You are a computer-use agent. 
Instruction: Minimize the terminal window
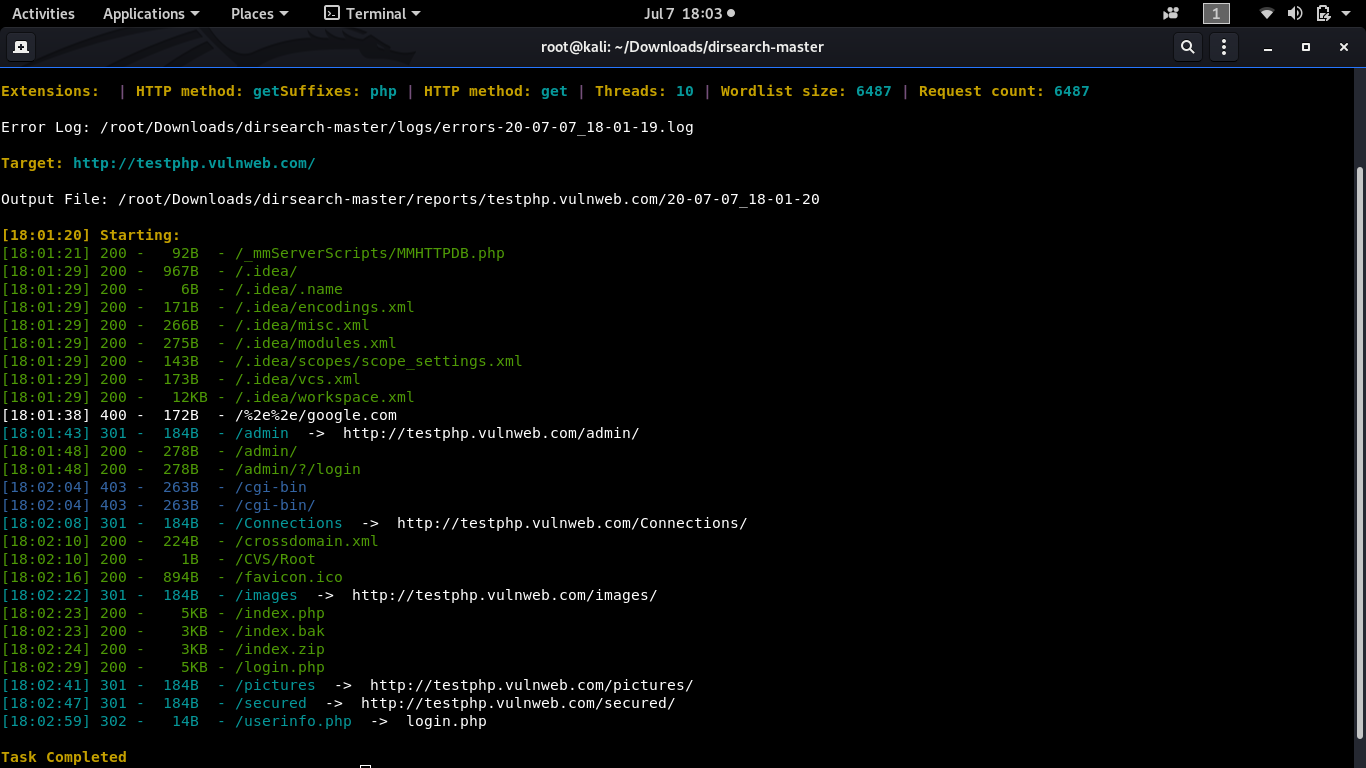[x=1268, y=47]
